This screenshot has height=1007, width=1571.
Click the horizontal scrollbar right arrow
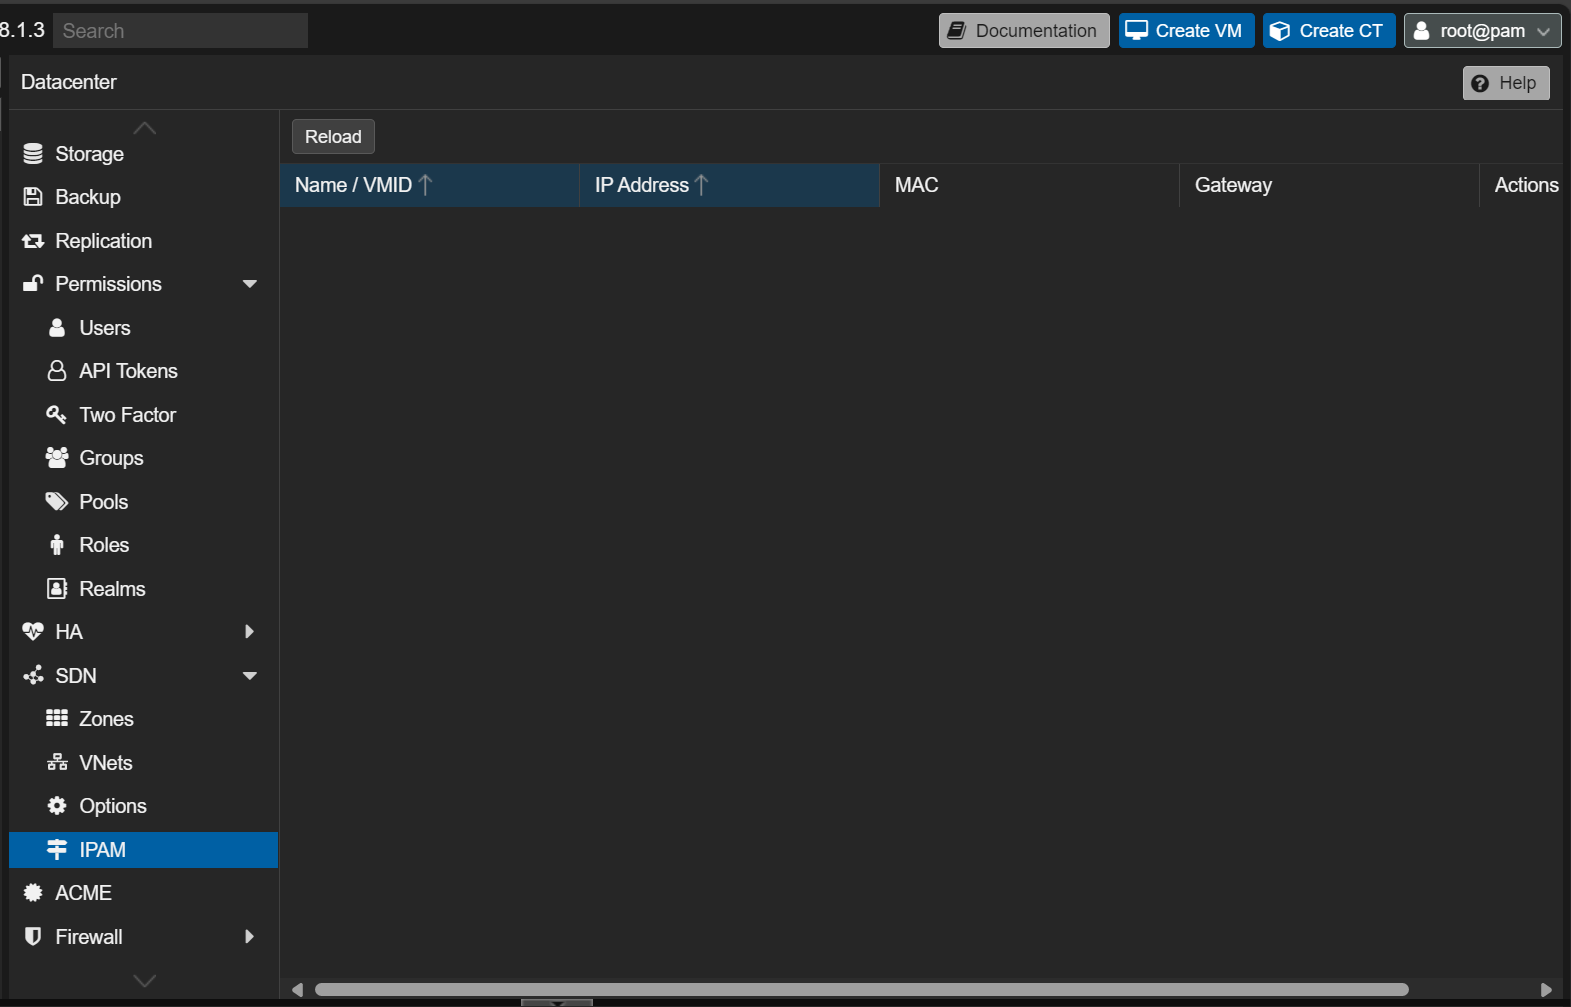coord(1546,990)
